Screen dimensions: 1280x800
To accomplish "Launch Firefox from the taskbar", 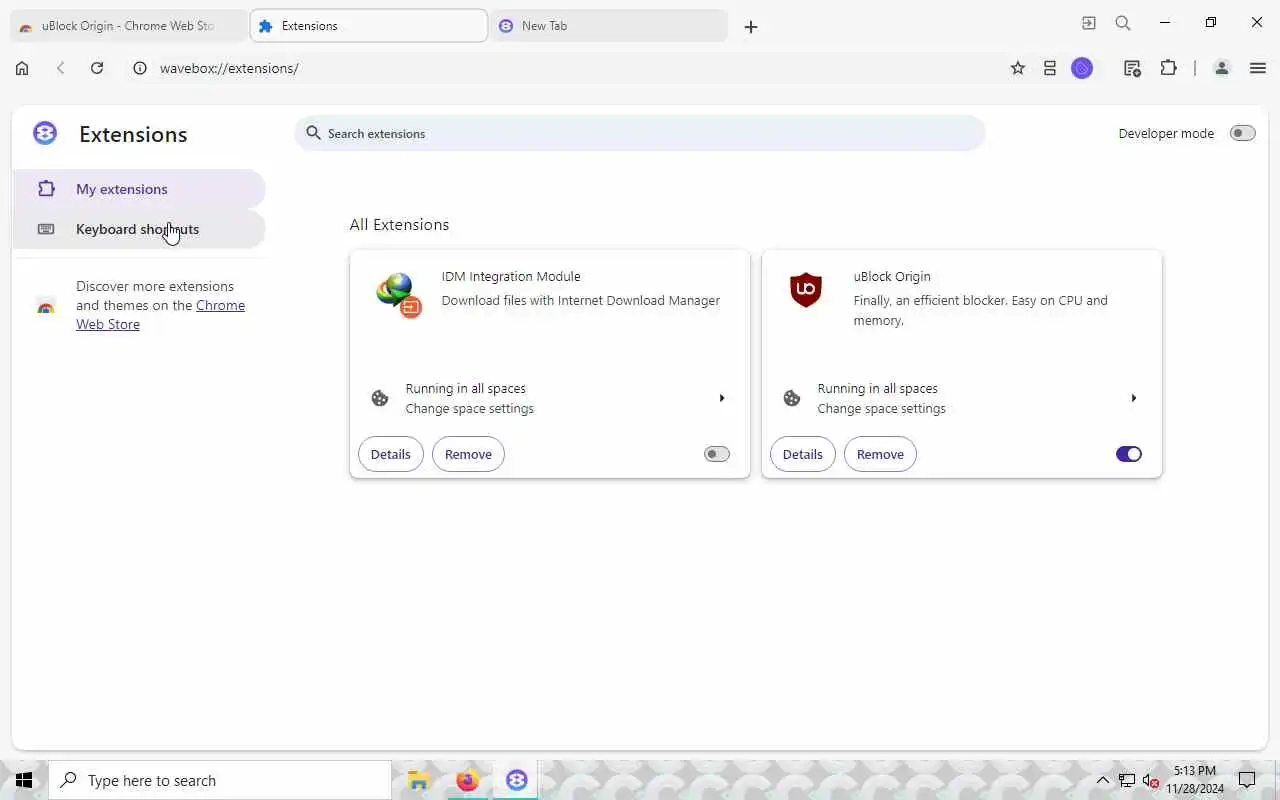I will pos(467,780).
